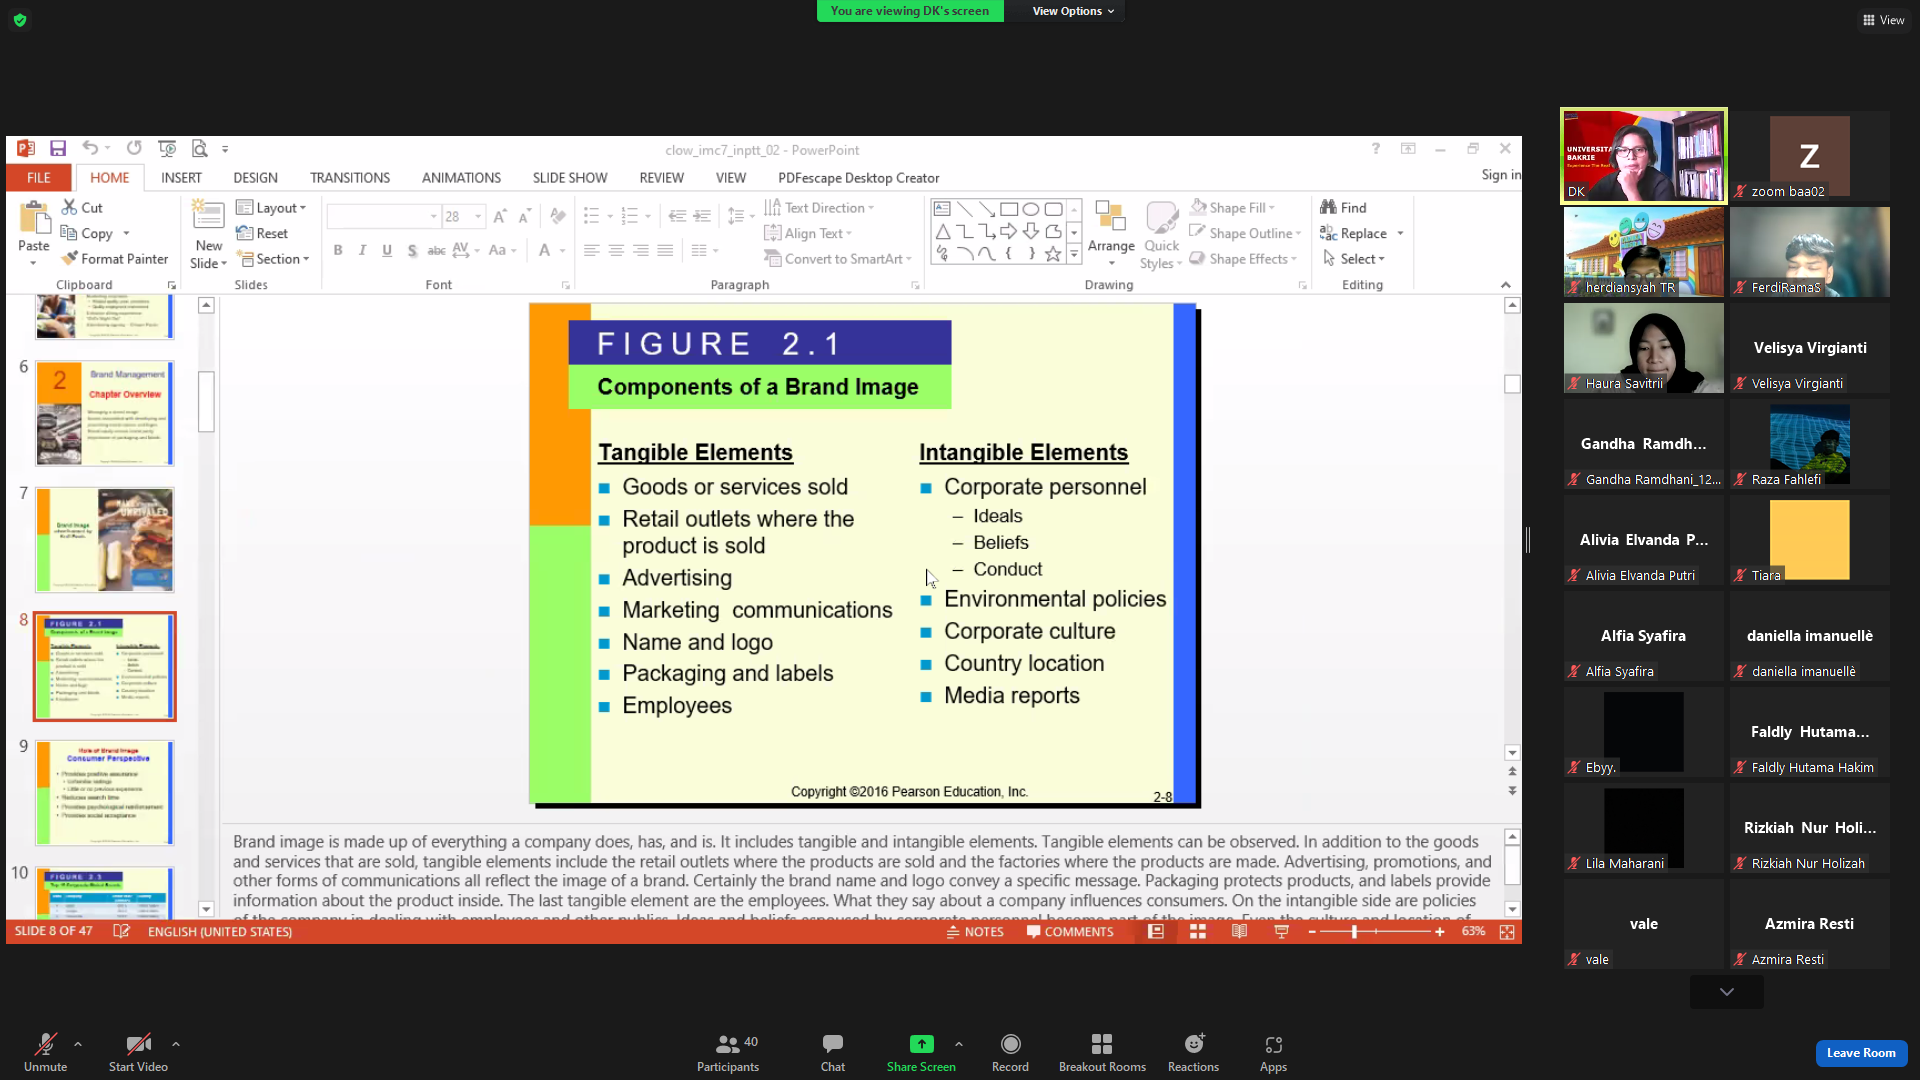Toggle the Comments pane in status bar

[x=1069, y=931]
